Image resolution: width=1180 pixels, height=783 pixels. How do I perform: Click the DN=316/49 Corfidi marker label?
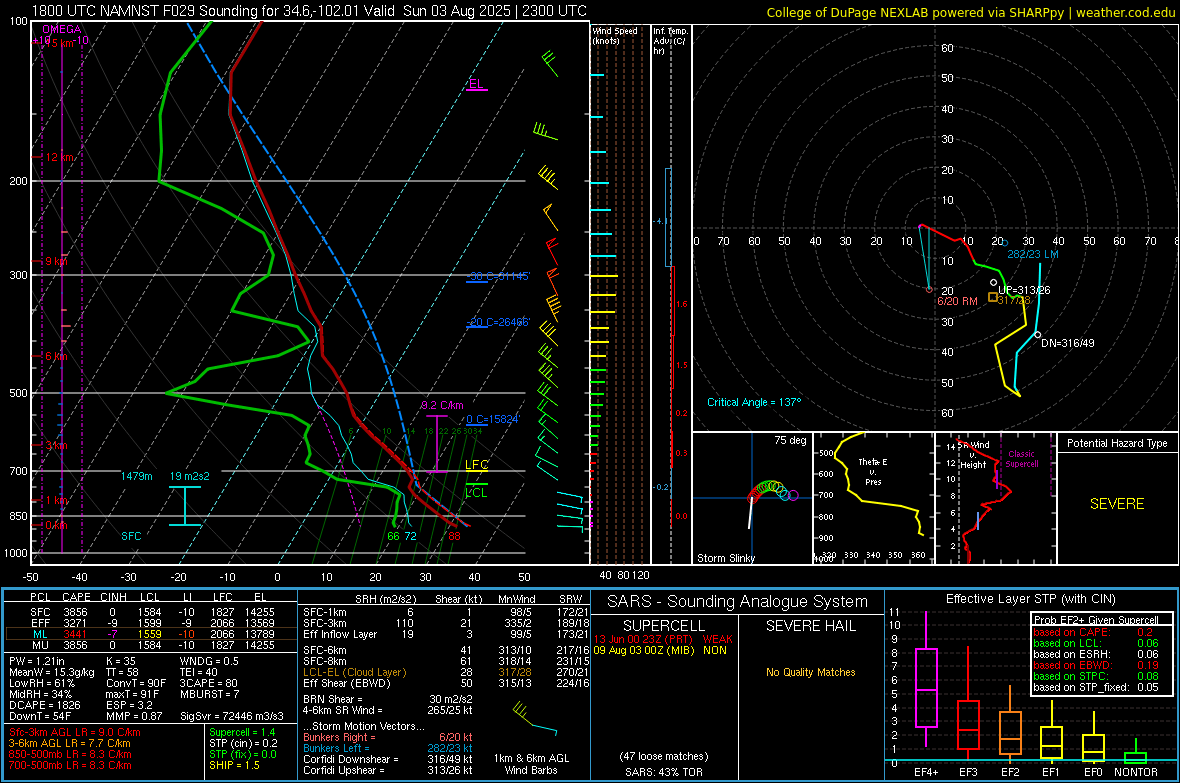pos(1068,343)
